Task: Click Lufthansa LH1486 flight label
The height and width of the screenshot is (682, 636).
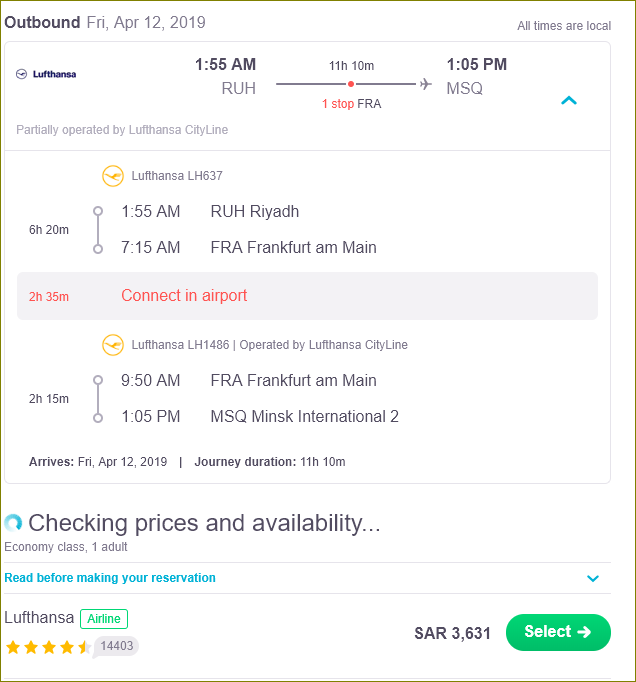Action: click(x=178, y=345)
